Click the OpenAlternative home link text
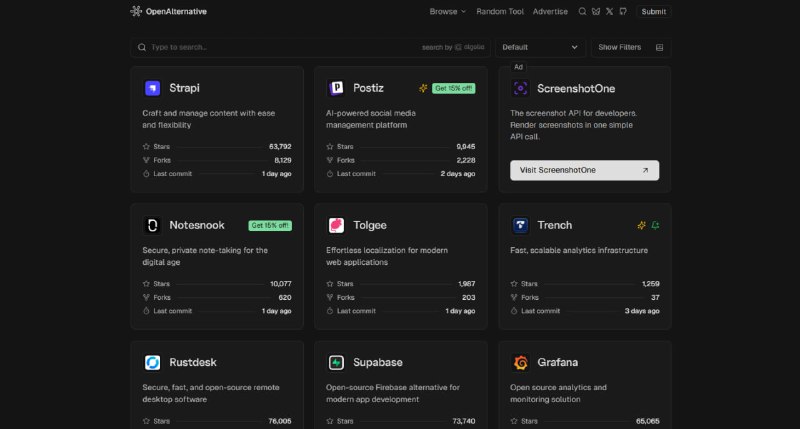The image size is (800, 429). 176,11
